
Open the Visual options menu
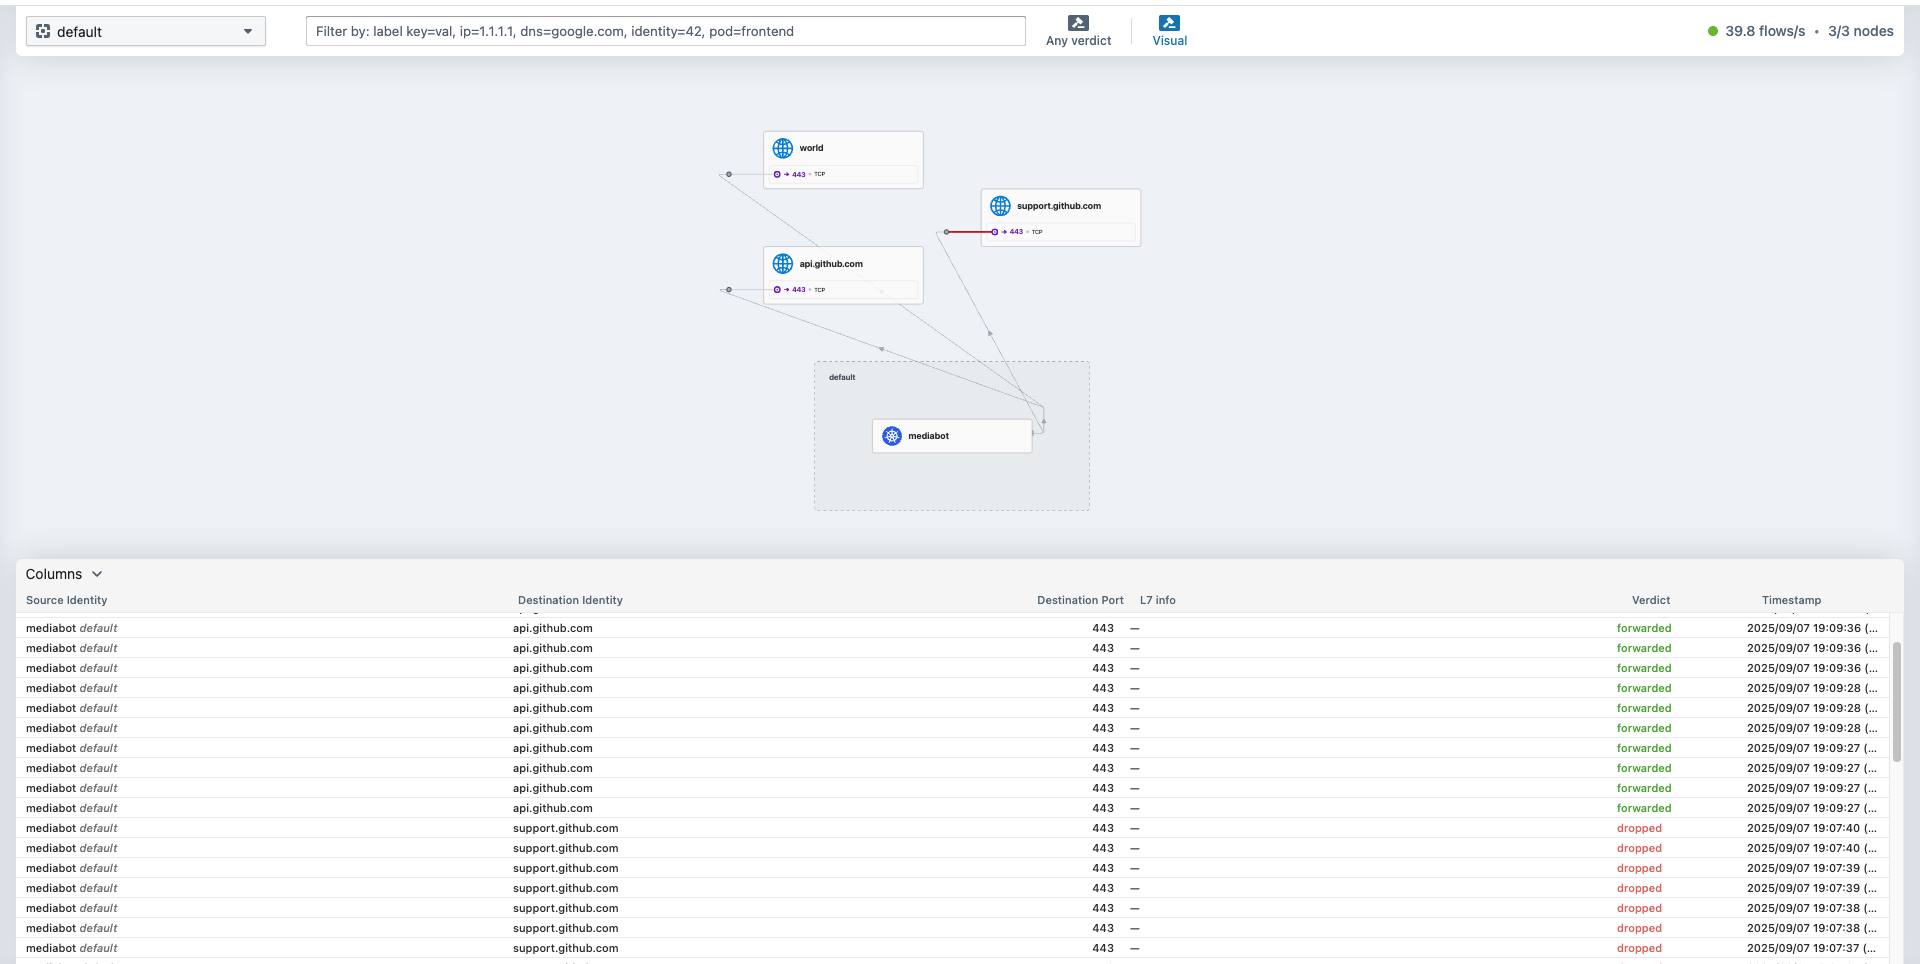(x=1169, y=31)
